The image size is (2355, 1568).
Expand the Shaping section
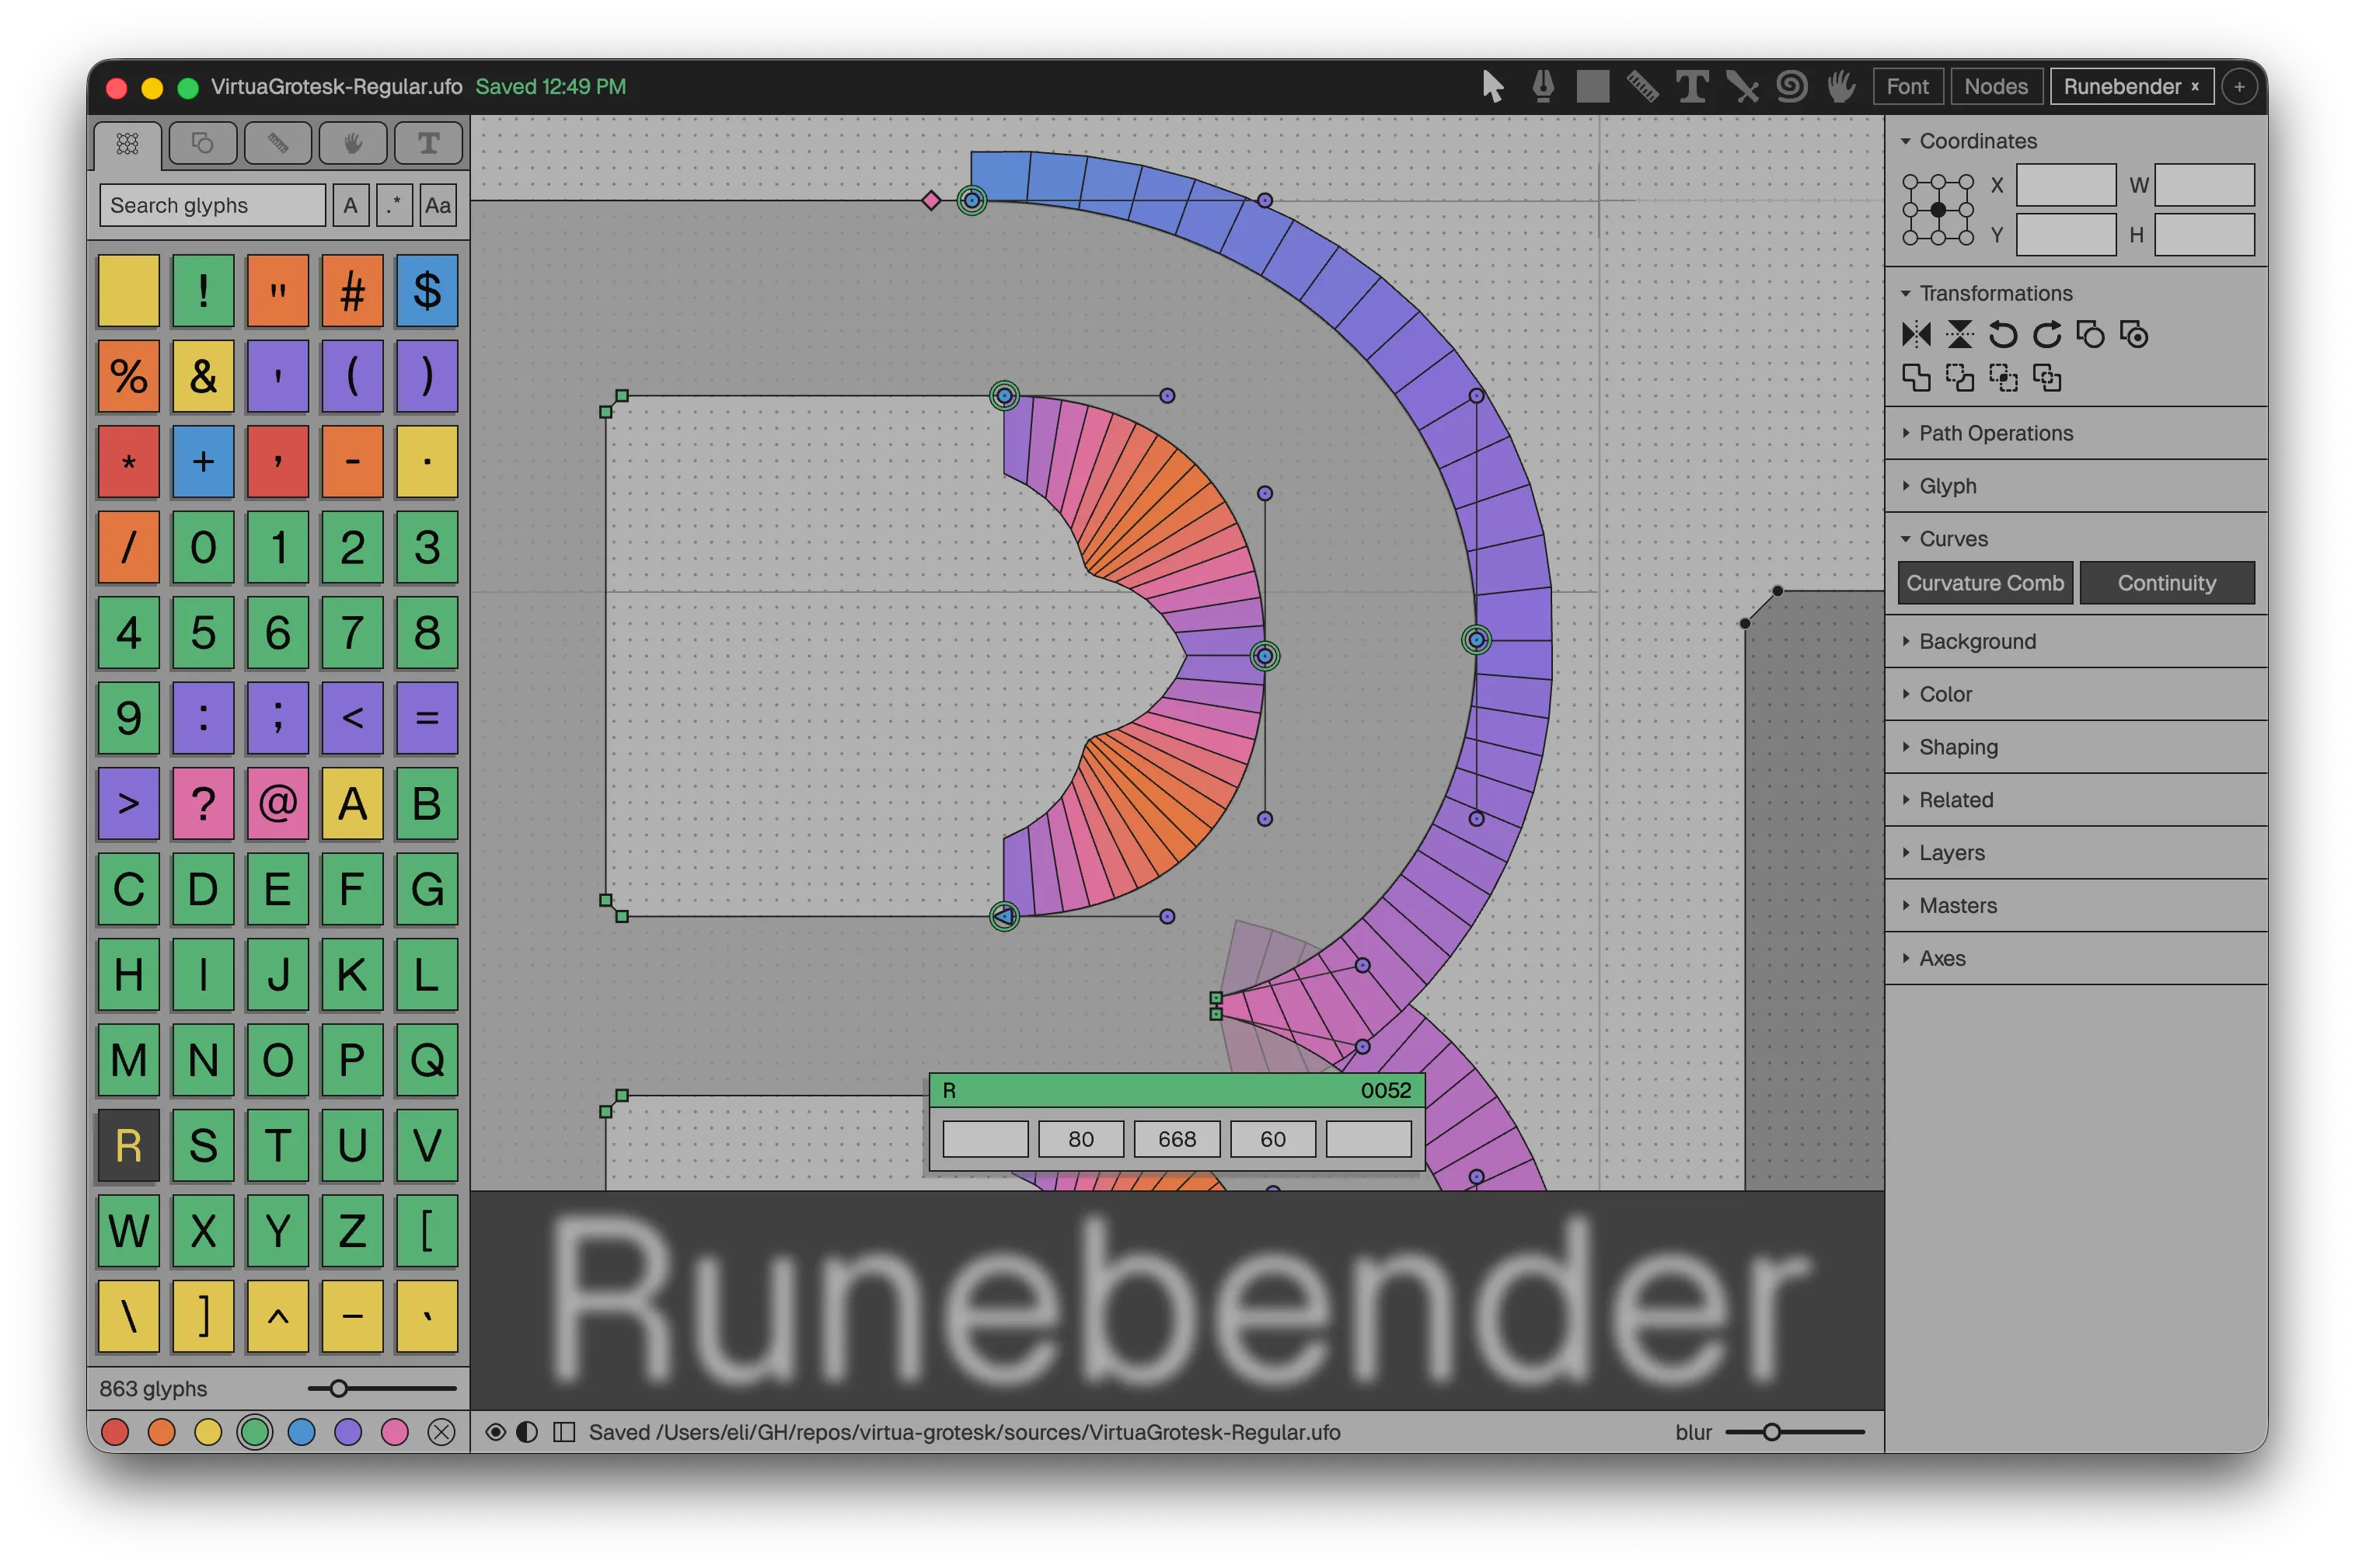coord(1949,747)
